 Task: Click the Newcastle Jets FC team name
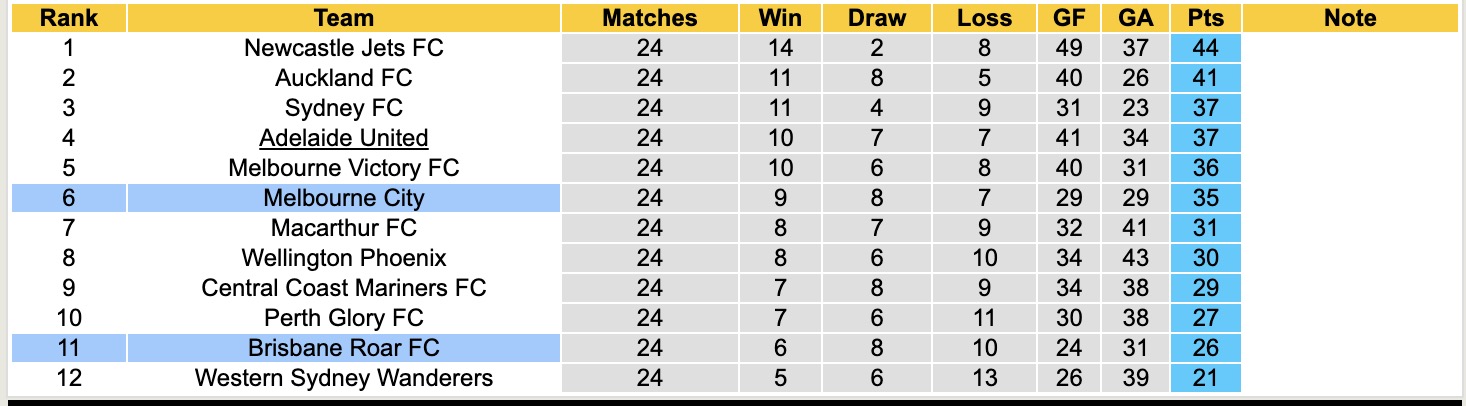tap(343, 48)
